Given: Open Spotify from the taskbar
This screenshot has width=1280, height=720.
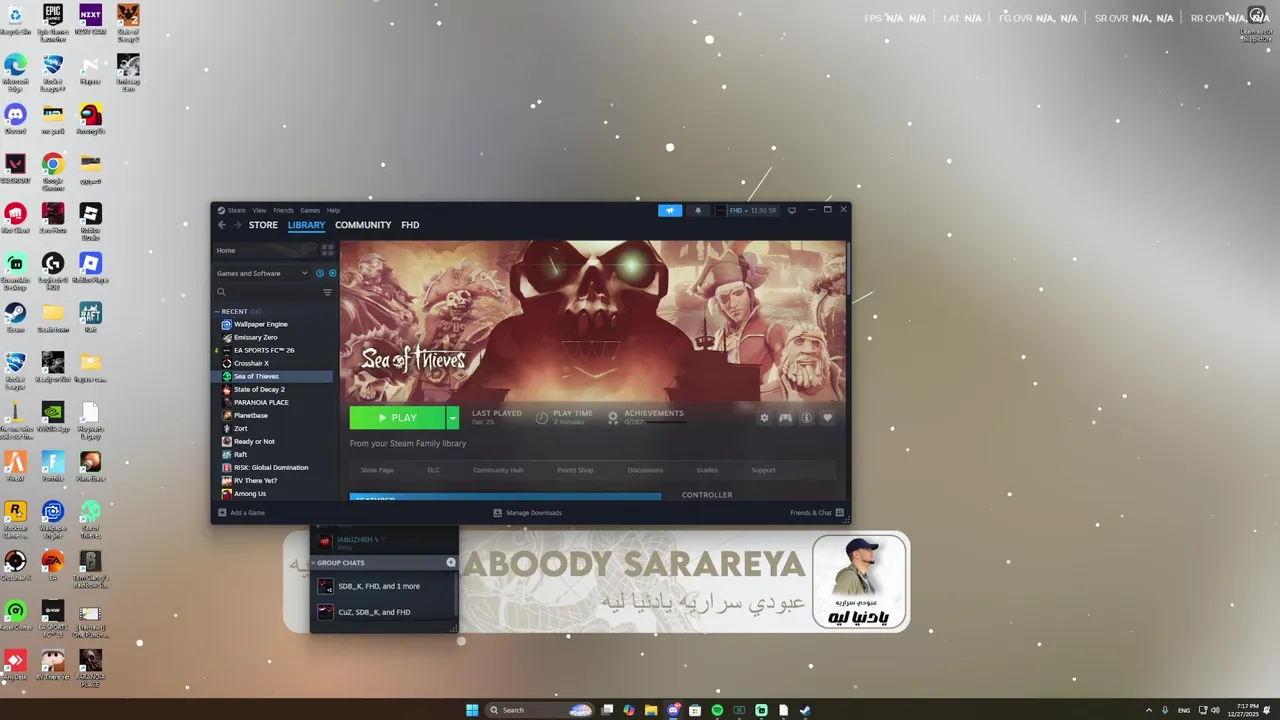Looking at the screenshot, I should (717, 710).
